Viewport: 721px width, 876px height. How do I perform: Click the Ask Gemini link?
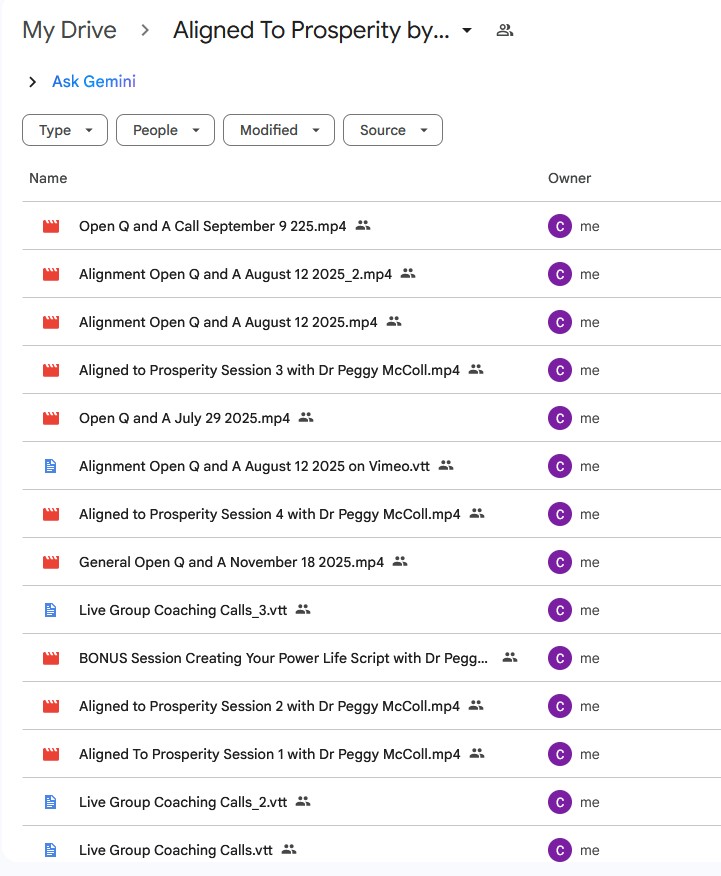tap(94, 82)
